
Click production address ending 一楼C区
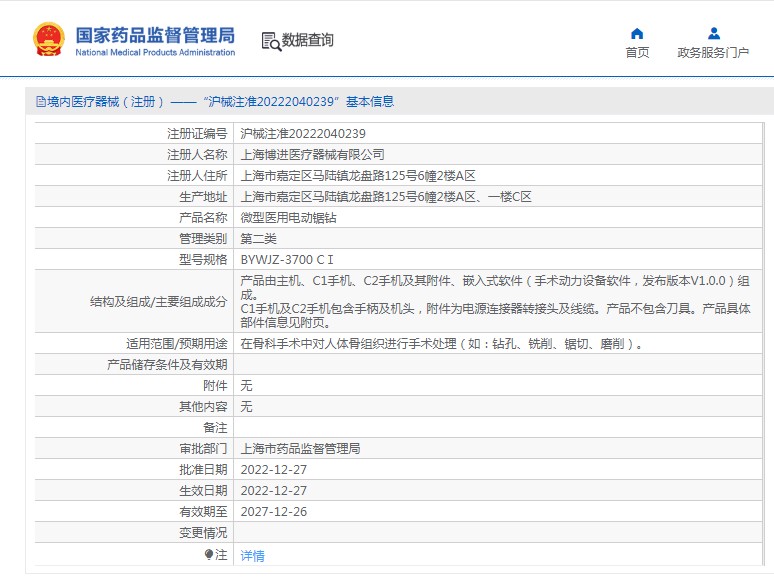pos(386,197)
